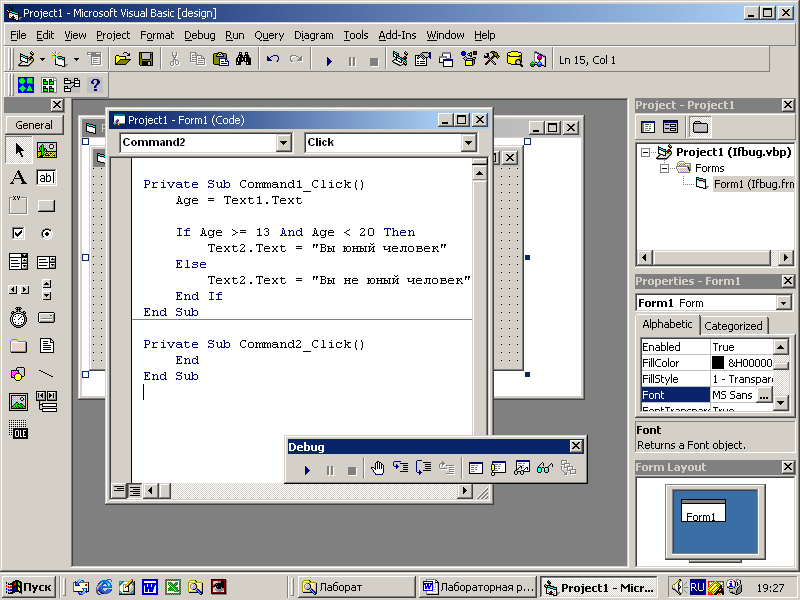Select the Data control tool
Screen dimensions: 800x600
46,402
